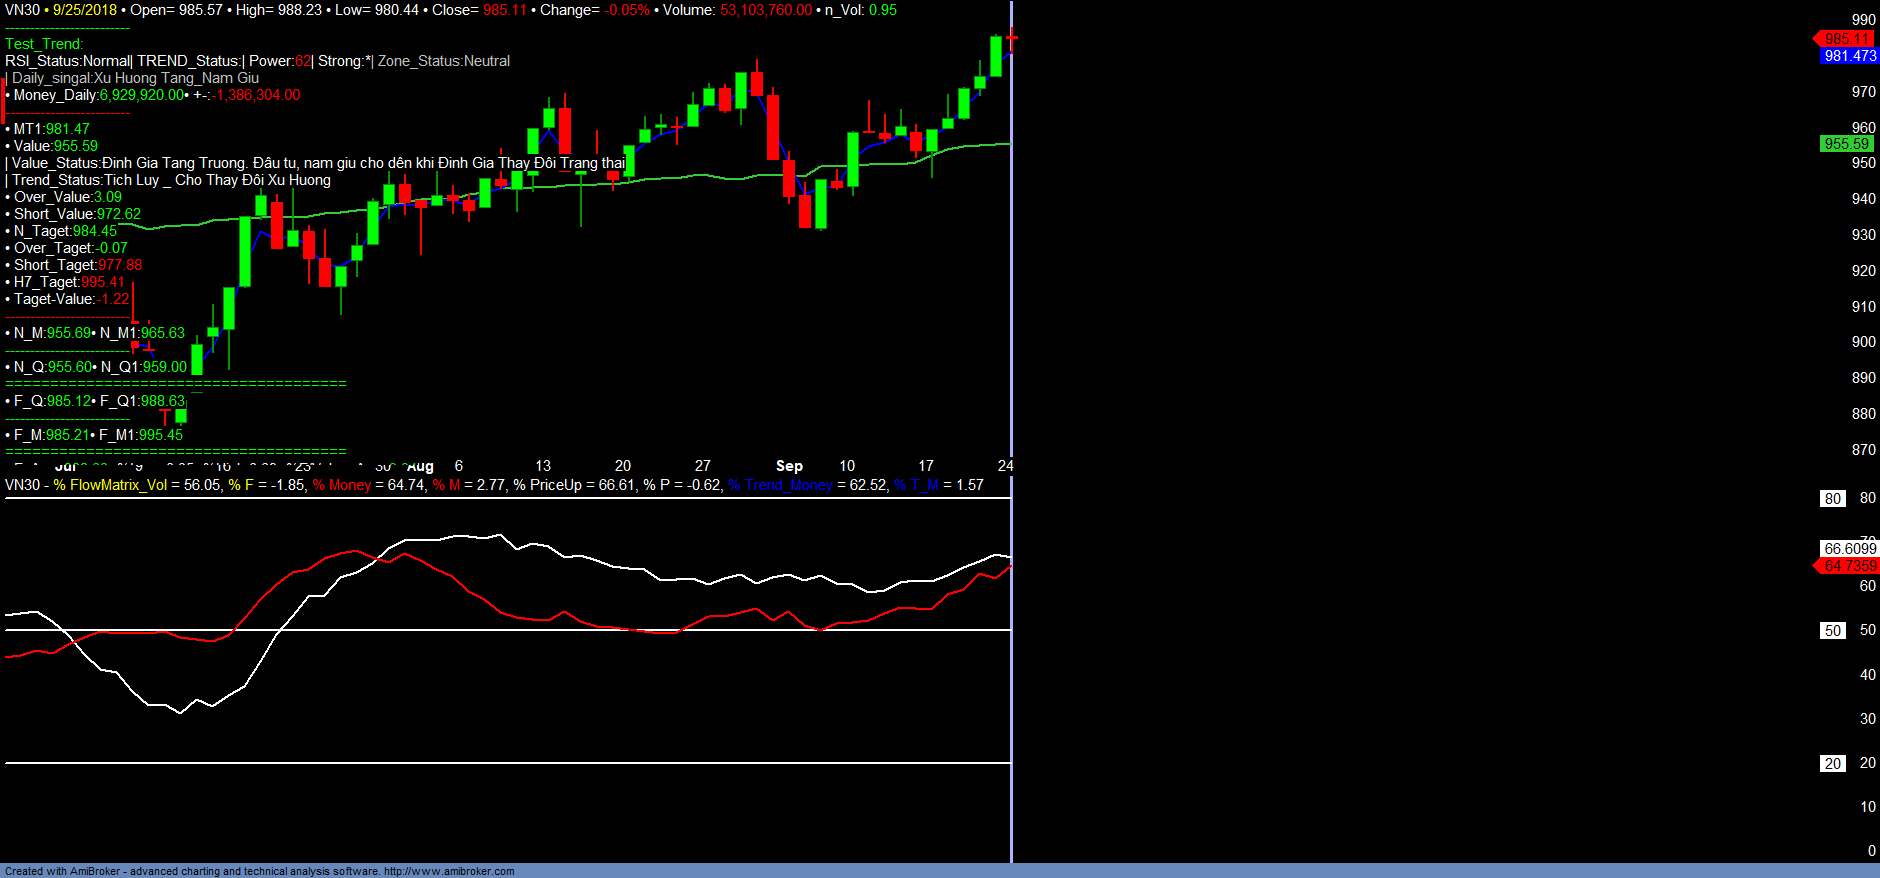Click the white 66.6099 indicator value label
1880x878 pixels.
point(1849,549)
